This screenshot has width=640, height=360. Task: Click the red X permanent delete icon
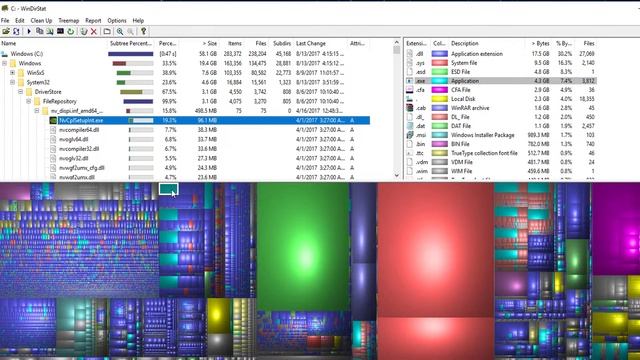(94, 31)
